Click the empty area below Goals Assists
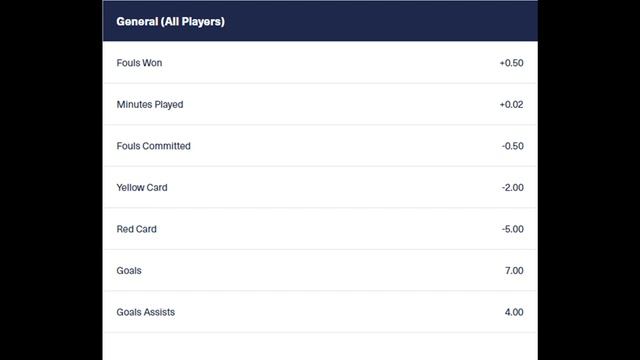The height and width of the screenshot is (360, 640). pyautogui.click(x=320, y=347)
